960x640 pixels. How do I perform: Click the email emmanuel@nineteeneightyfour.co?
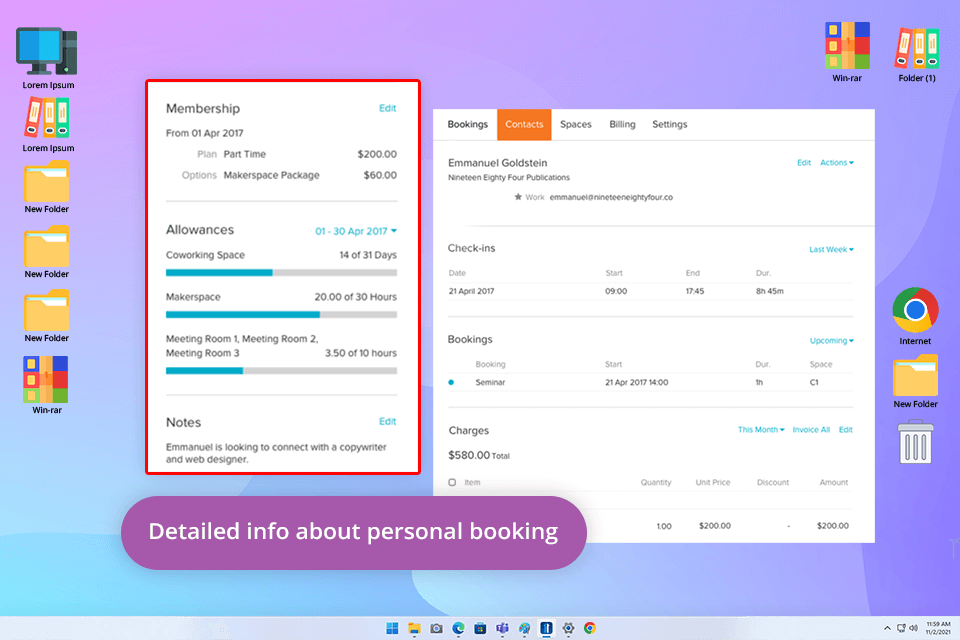pos(611,197)
